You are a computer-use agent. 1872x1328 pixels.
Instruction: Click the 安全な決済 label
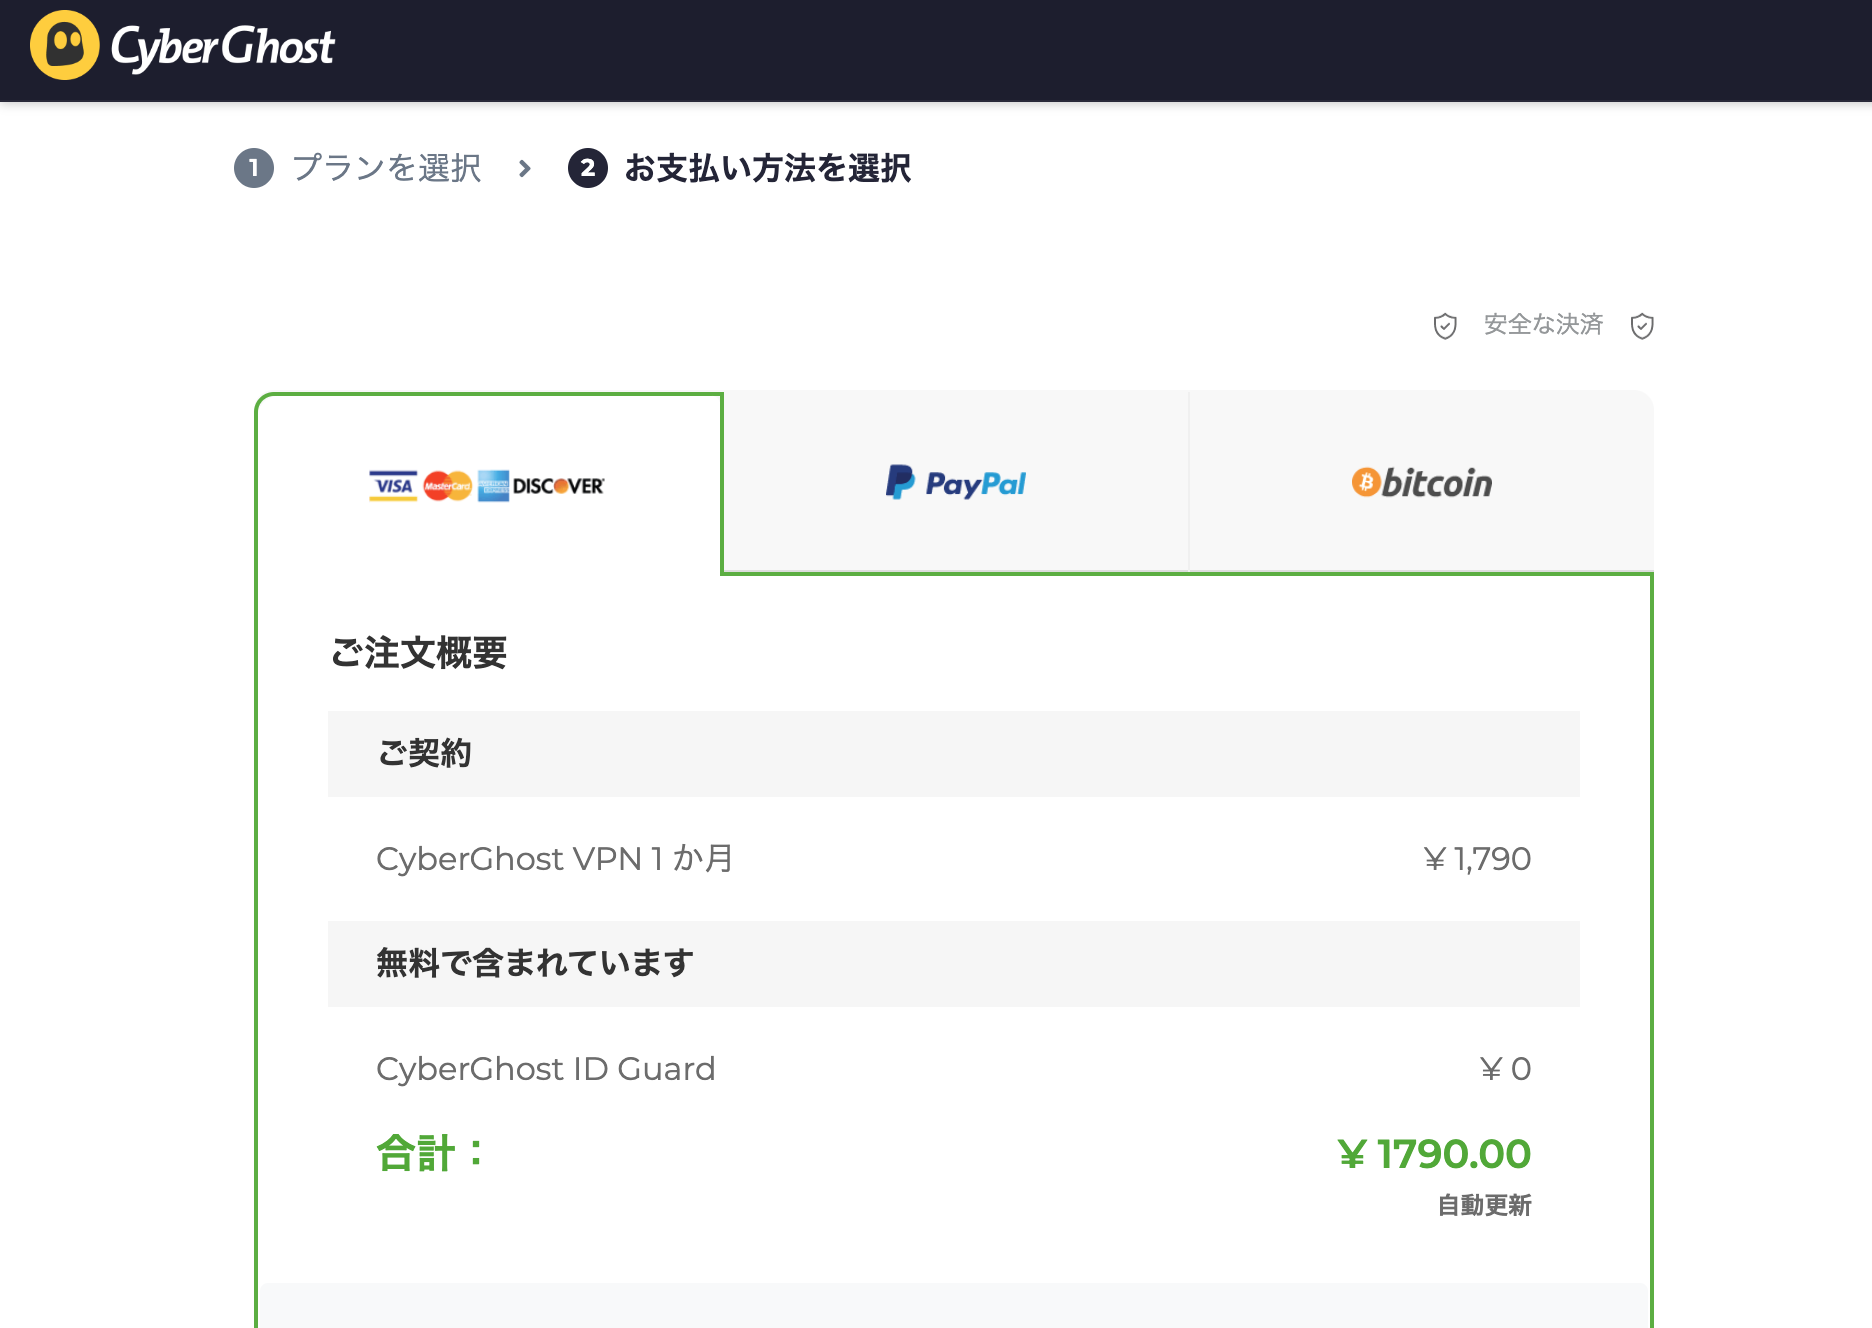click(x=1543, y=324)
